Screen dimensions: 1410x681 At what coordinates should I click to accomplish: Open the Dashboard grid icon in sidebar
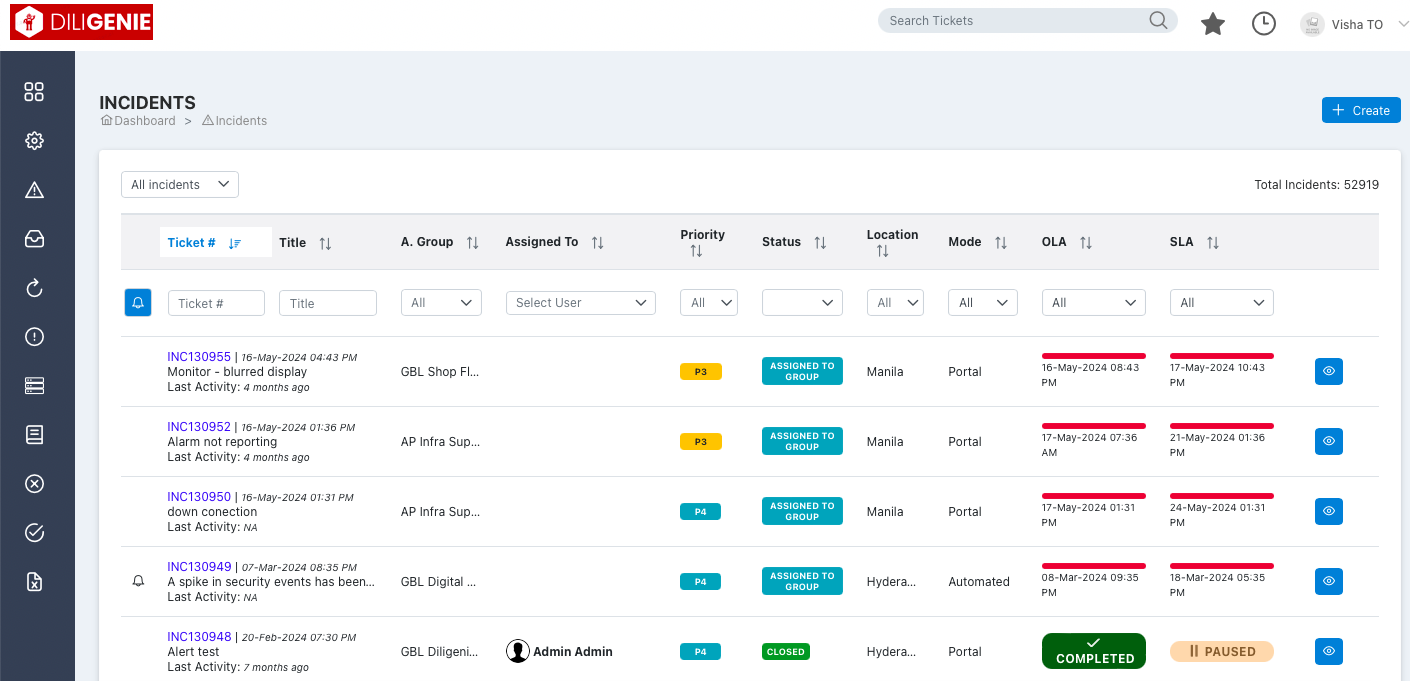[x=35, y=91]
